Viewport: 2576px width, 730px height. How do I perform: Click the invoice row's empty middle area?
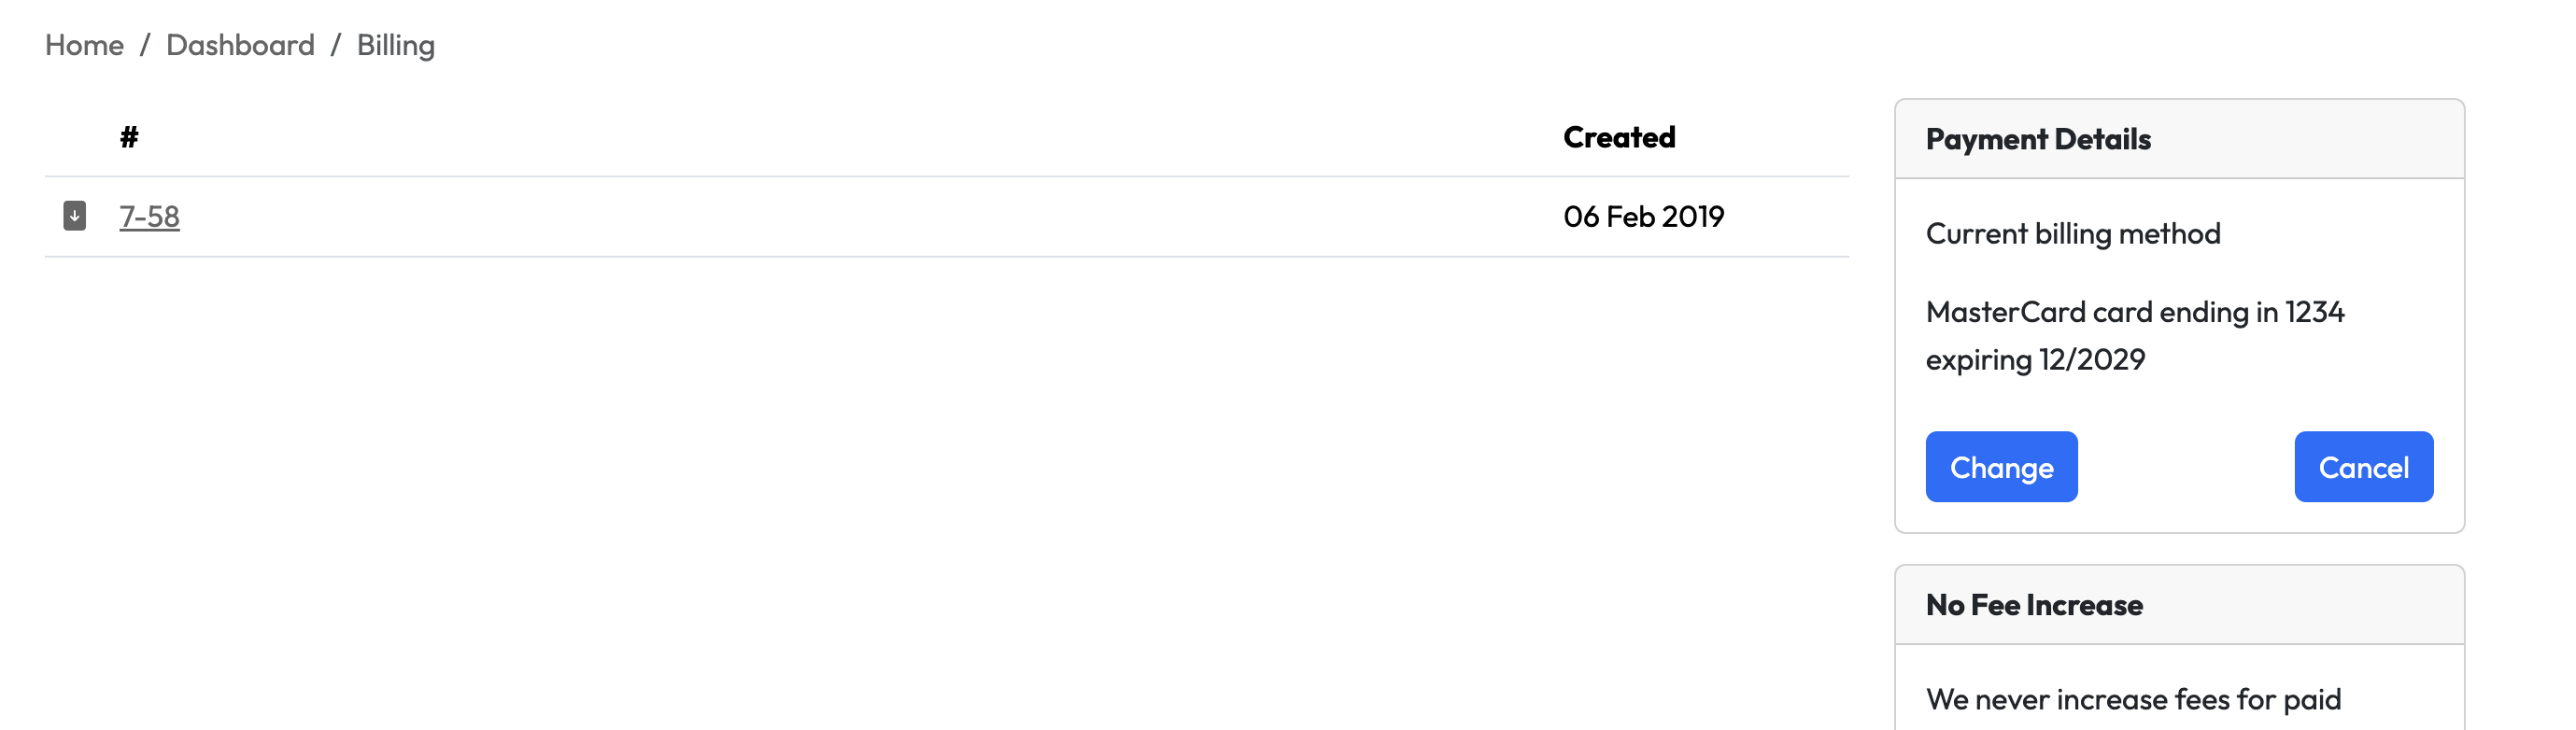click(850, 216)
